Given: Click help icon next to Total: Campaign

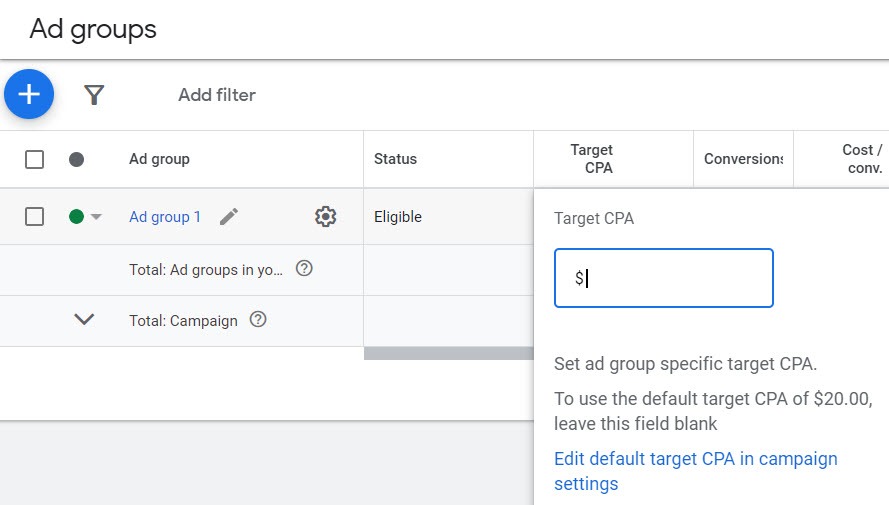Looking at the screenshot, I should tap(258, 320).
